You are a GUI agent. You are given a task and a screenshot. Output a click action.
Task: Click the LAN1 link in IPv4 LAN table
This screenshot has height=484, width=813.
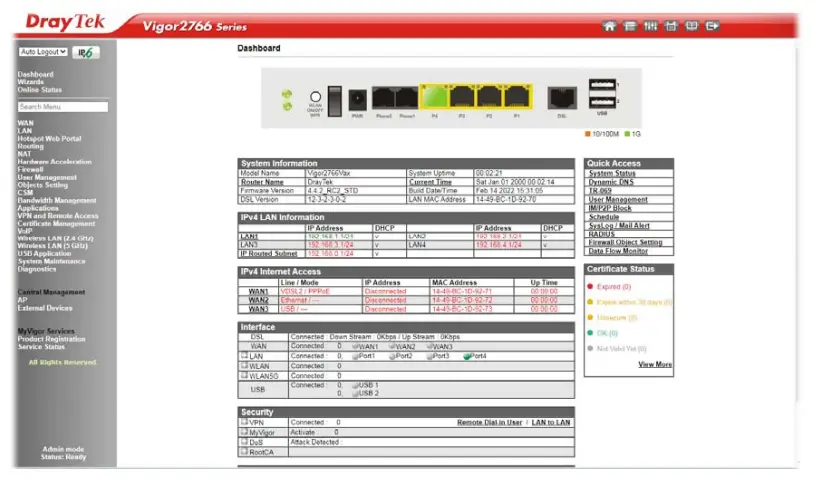pyautogui.click(x=249, y=237)
